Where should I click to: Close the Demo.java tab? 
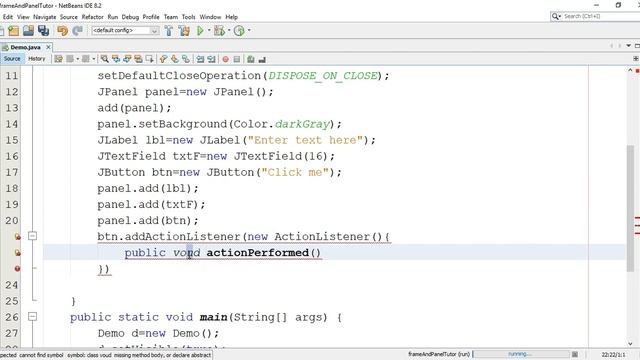click(48, 47)
